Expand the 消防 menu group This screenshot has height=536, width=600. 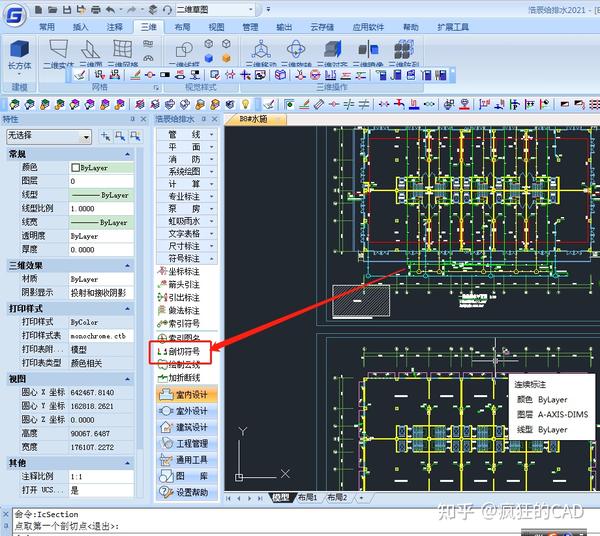coord(187,159)
